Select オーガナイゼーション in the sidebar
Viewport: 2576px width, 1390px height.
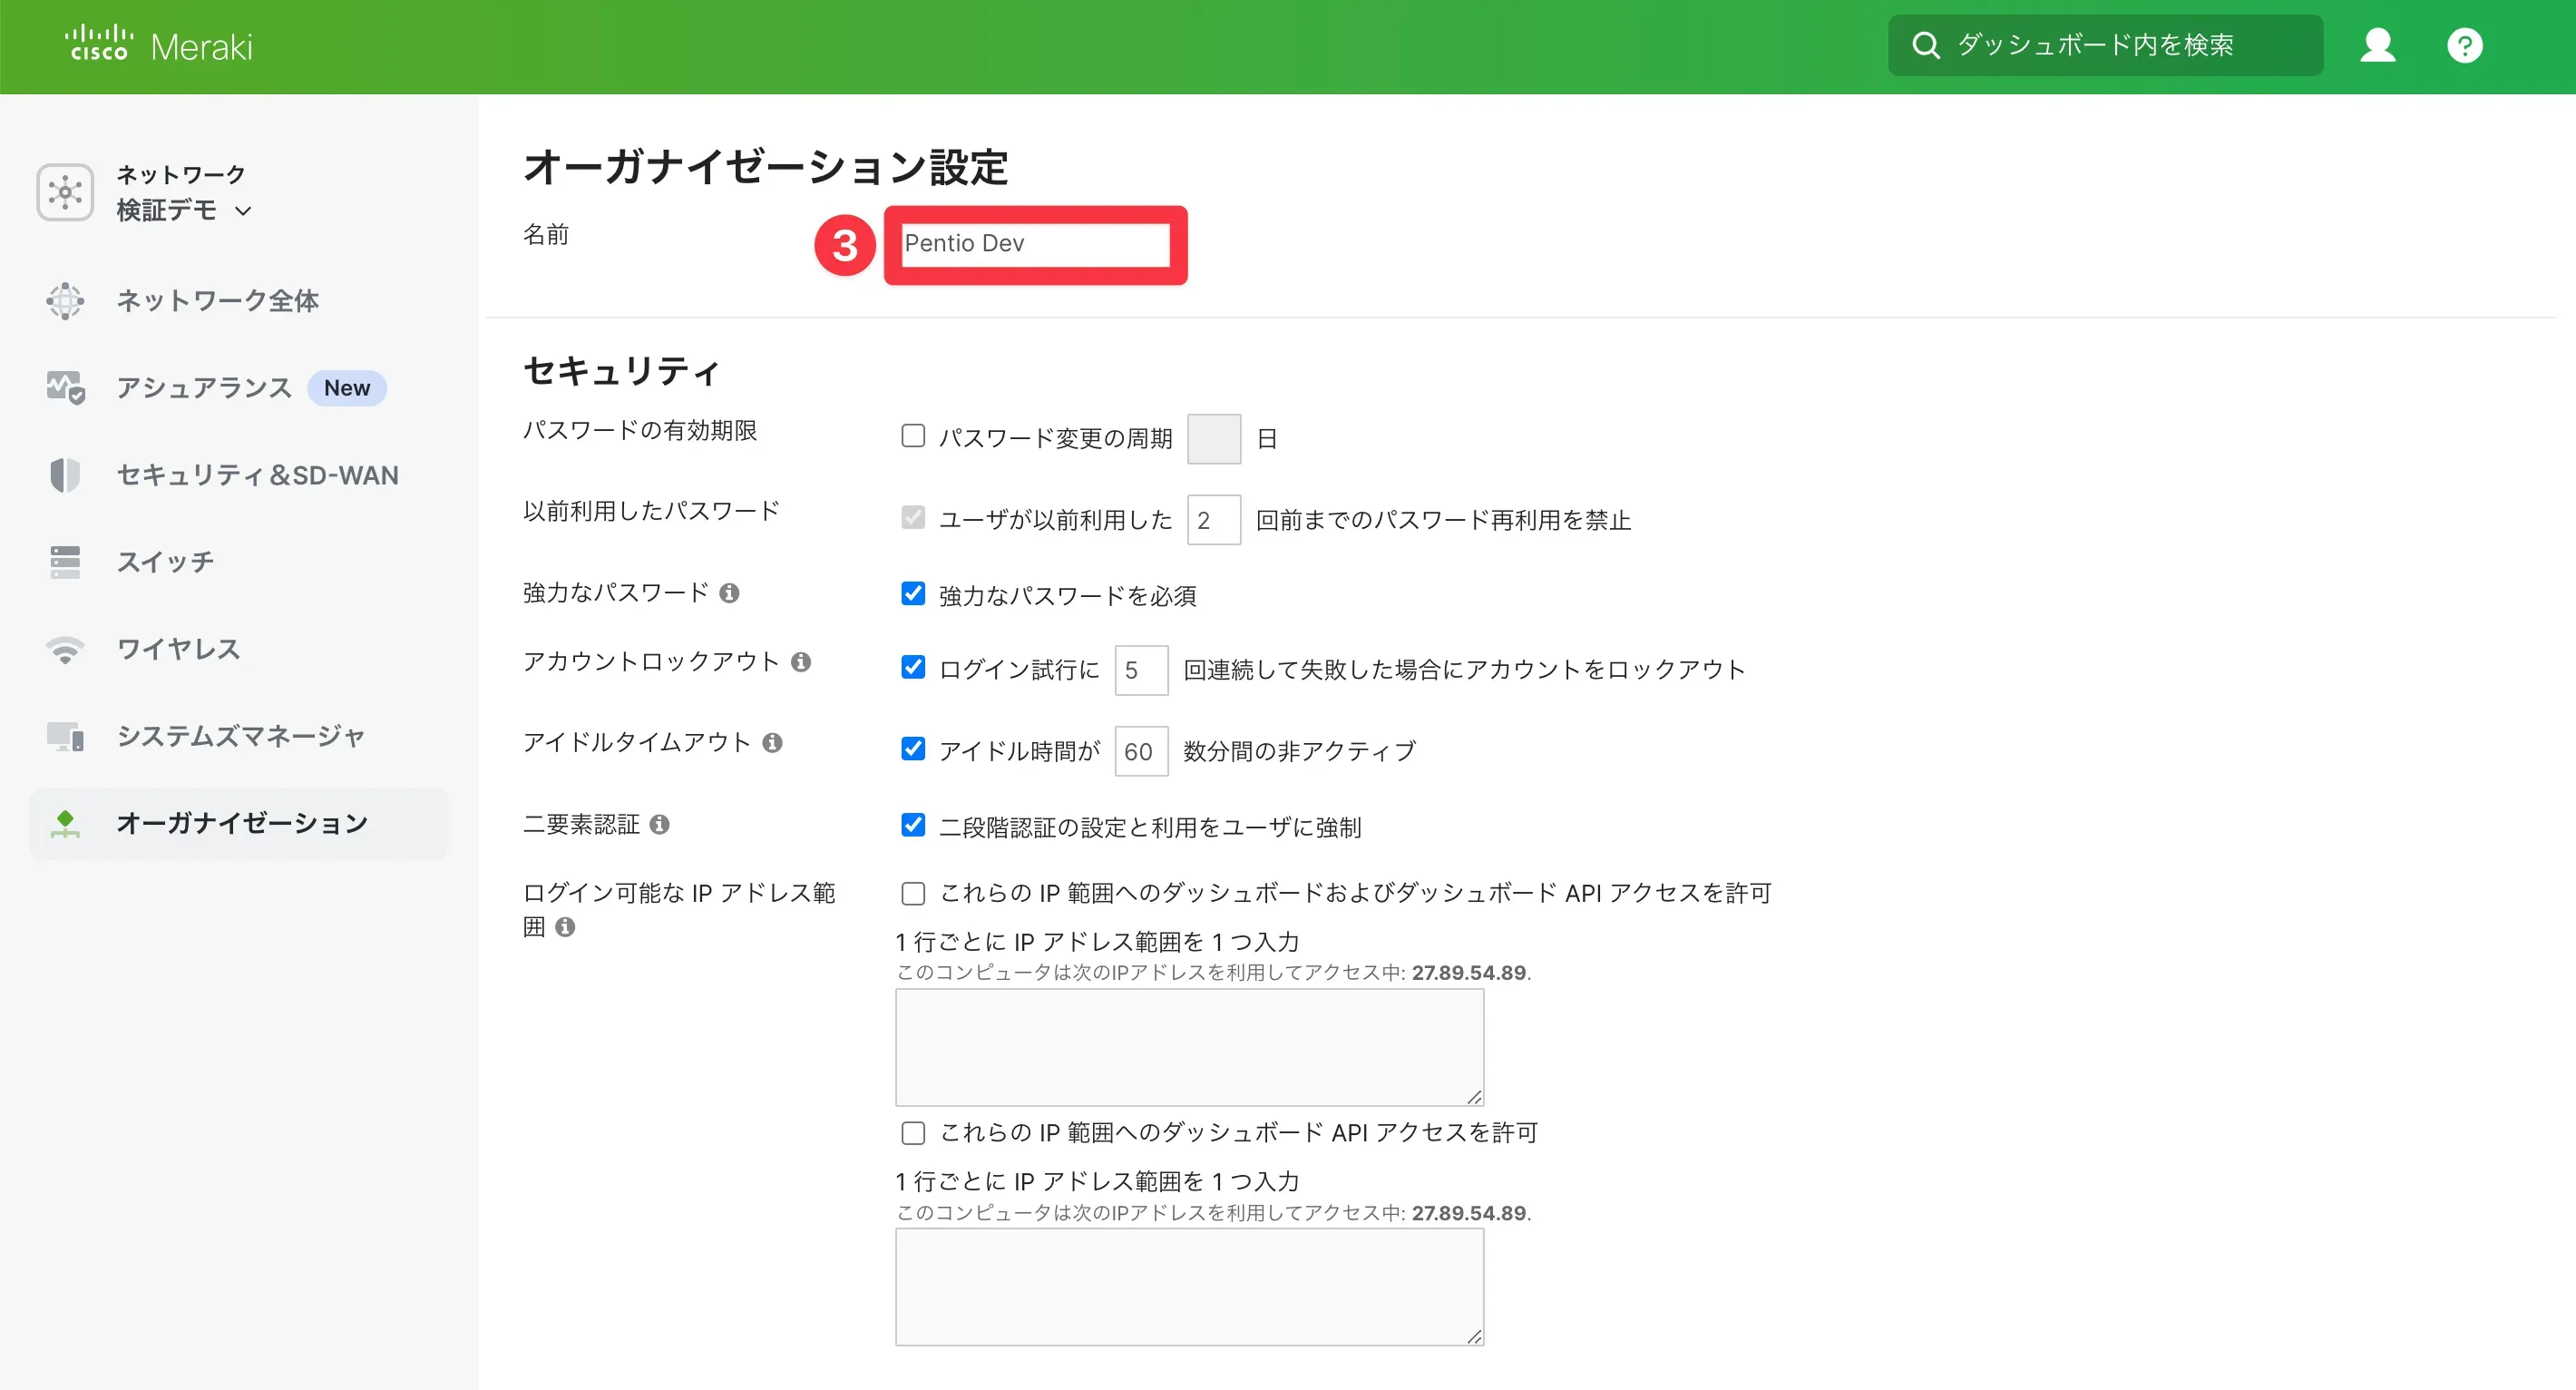point(240,823)
